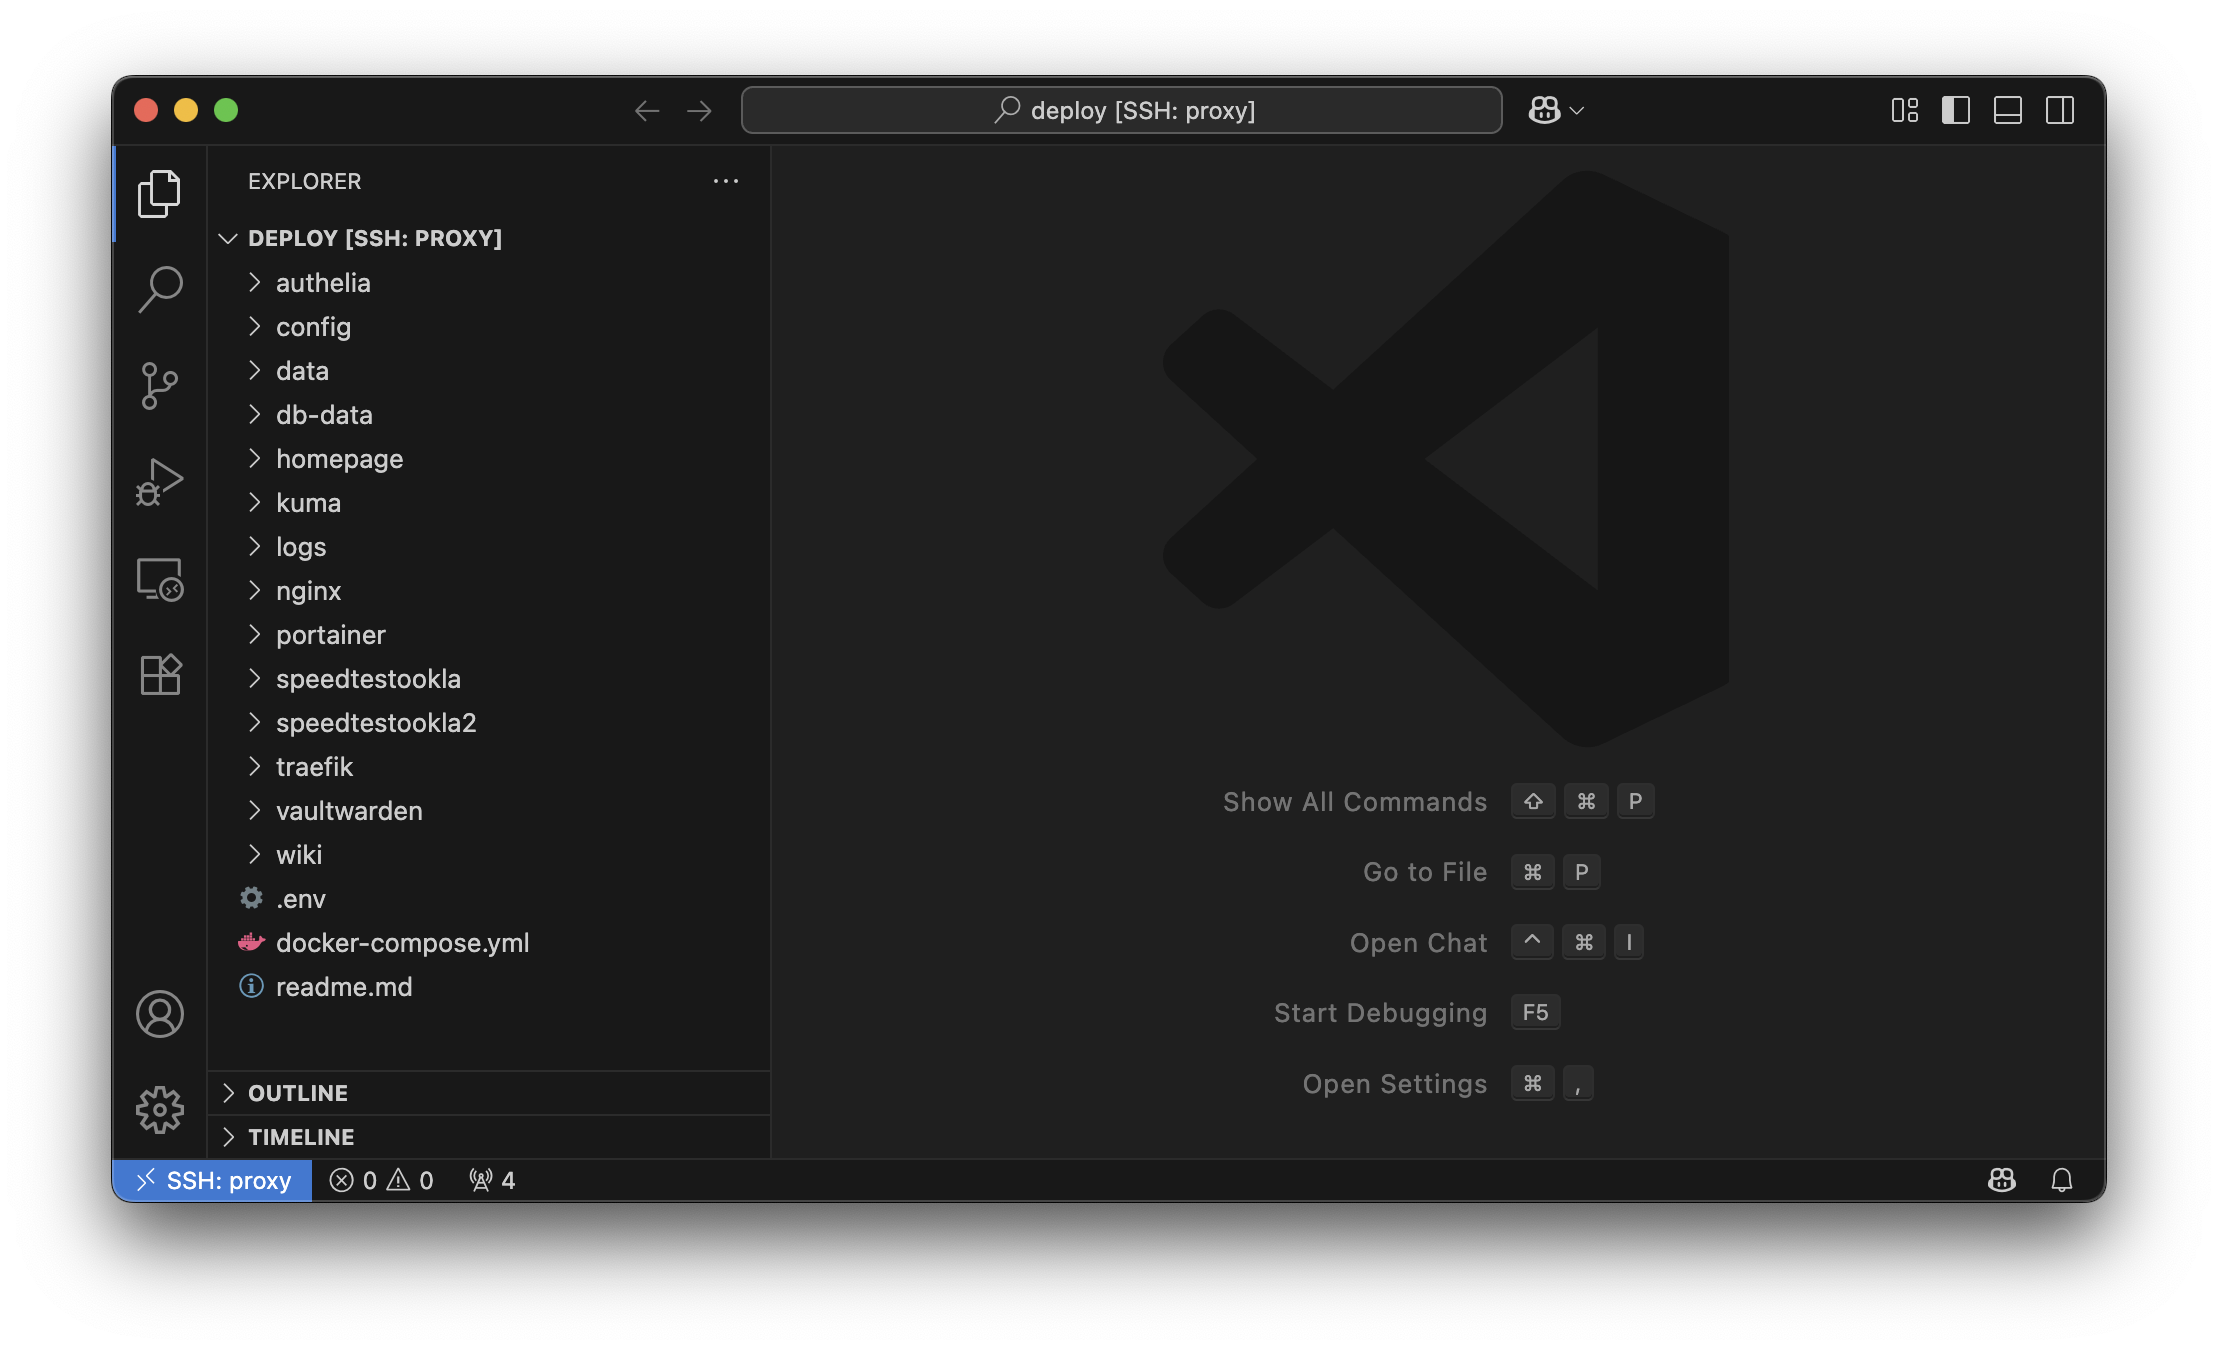Open the Remote Explorer view
The width and height of the screenshot is (2218, 1350).
tap(160, 579)
